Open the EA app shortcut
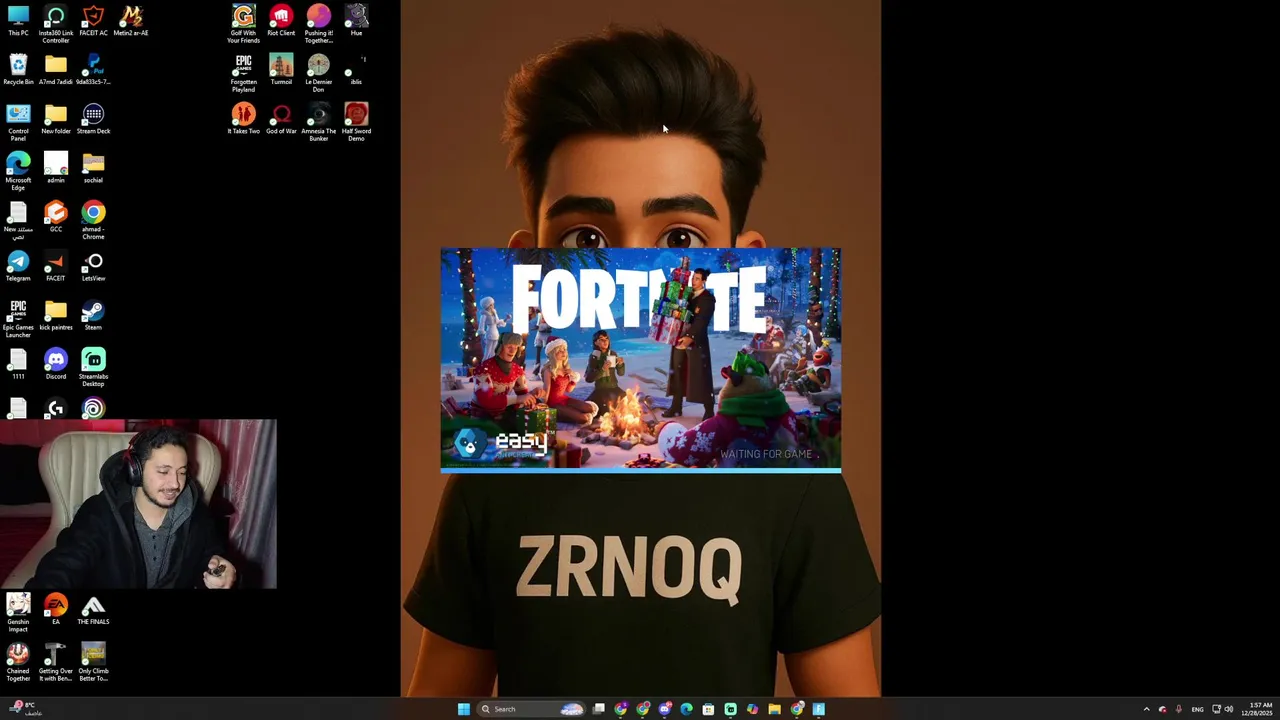Screen dimensions: 1280x720 pos(56,609)
